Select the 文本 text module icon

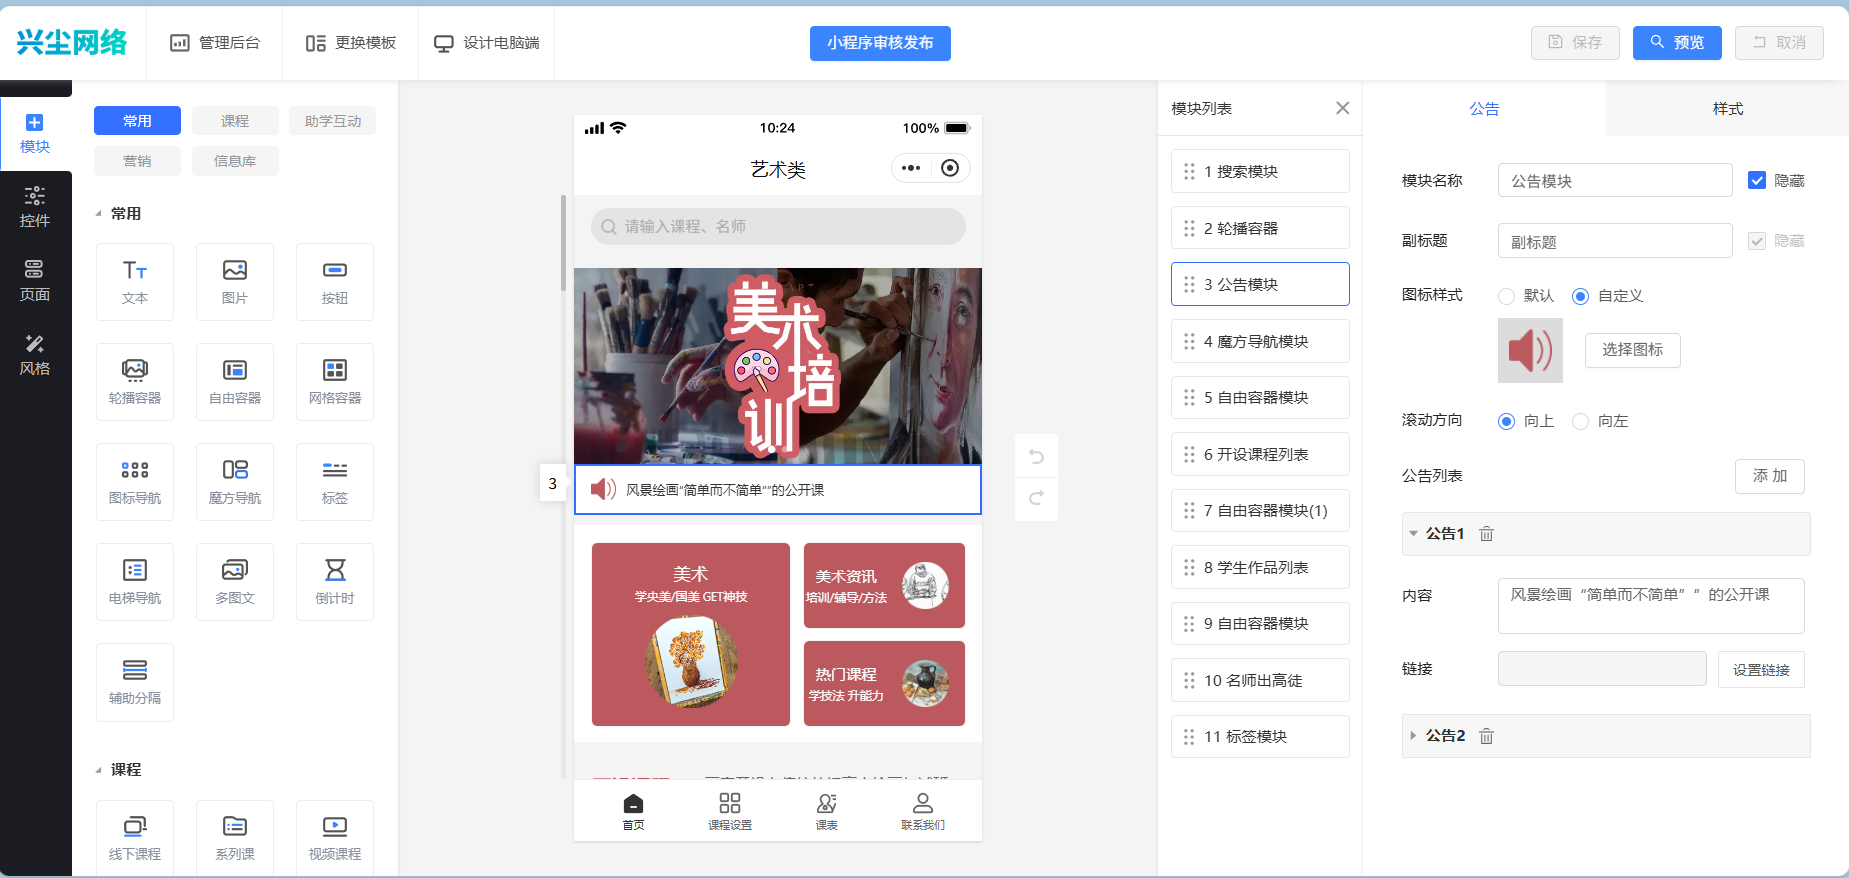[135, 282]
